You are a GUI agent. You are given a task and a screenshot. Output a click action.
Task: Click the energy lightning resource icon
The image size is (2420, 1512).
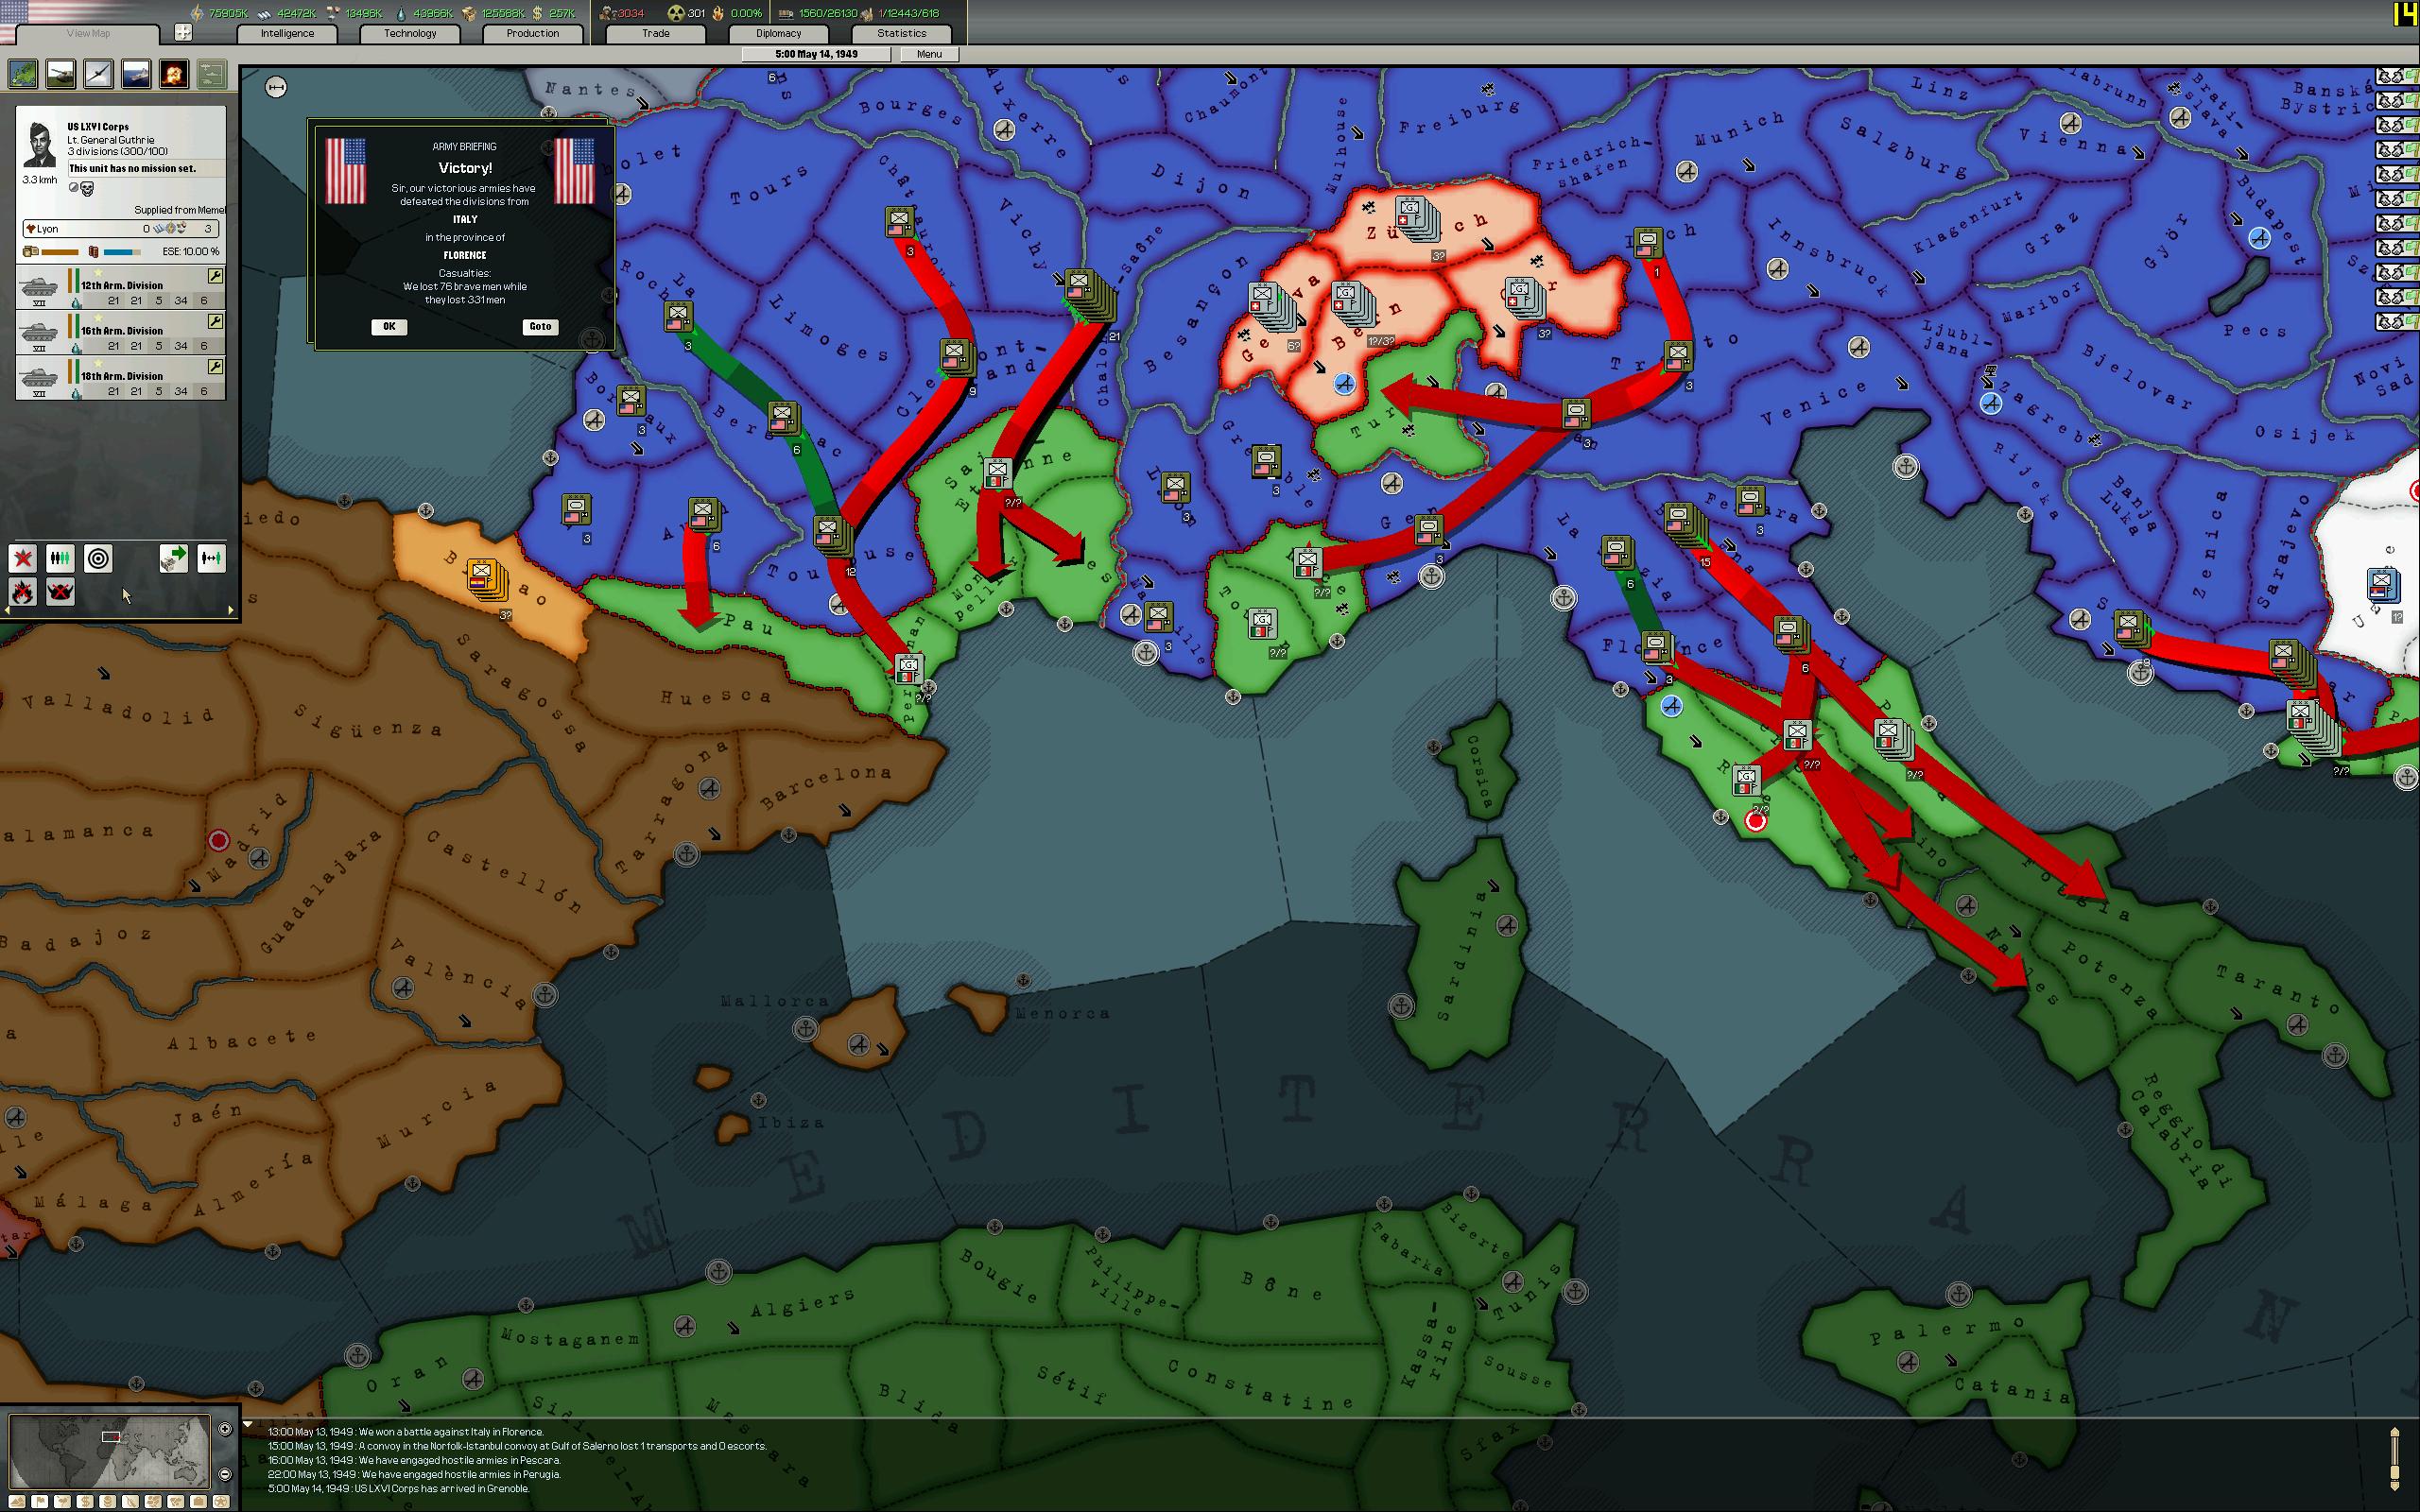pyautogui.click(x=197, y=13)
